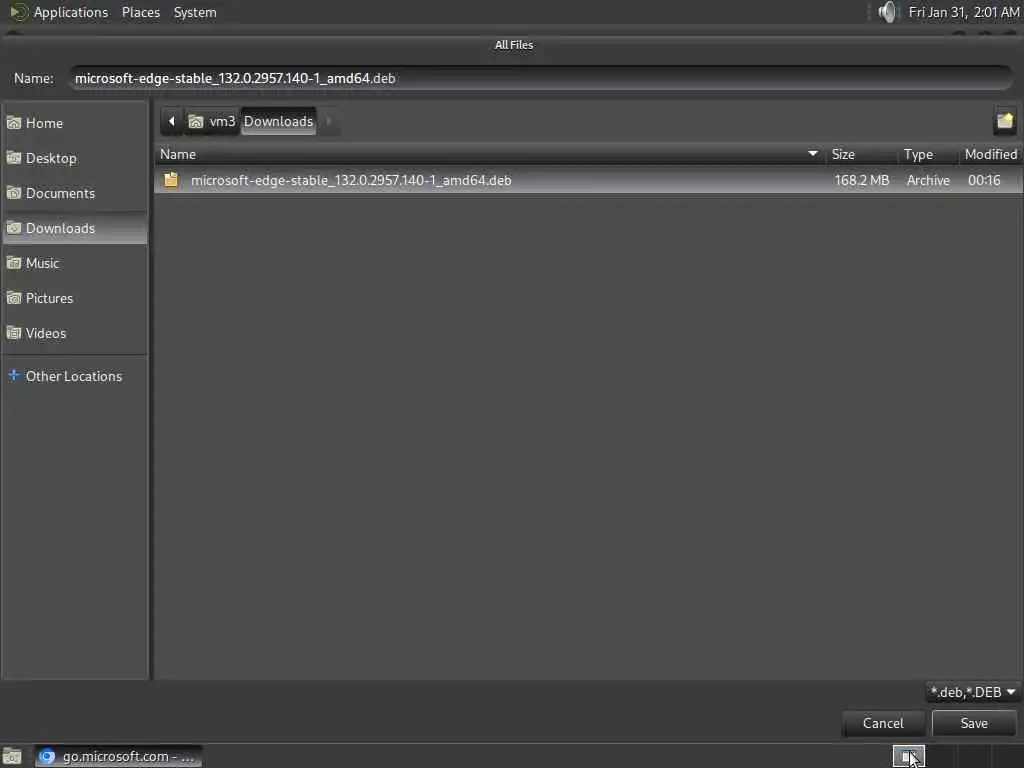Click the path bar right arrow
Screen dimensions: 1024x768
[x=329, y=121]
